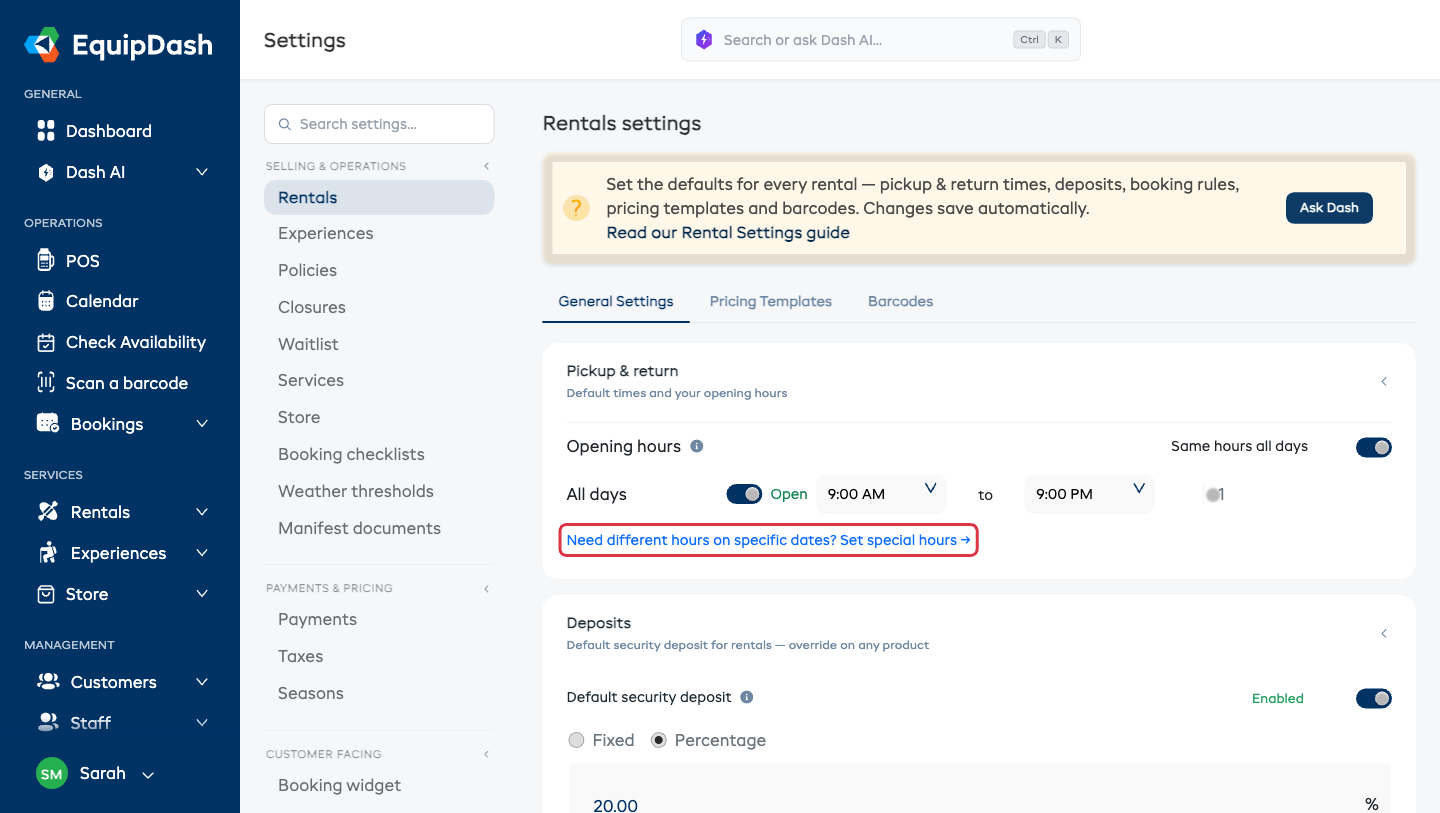This screenshot has width=1440, height=813.
Task: Toggle Same hours all days switch
Action: pyautogui.click(x=1373, y=447)
